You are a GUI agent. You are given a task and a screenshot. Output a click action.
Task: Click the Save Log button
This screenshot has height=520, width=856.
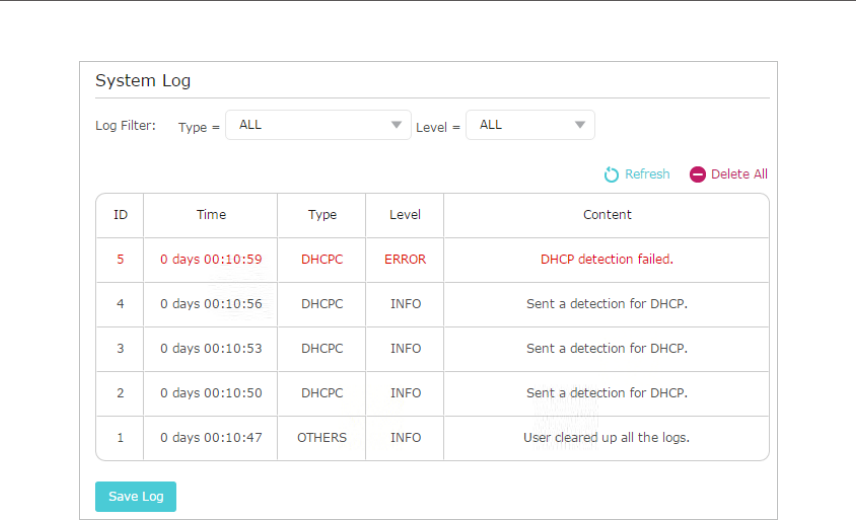(135, 497)
